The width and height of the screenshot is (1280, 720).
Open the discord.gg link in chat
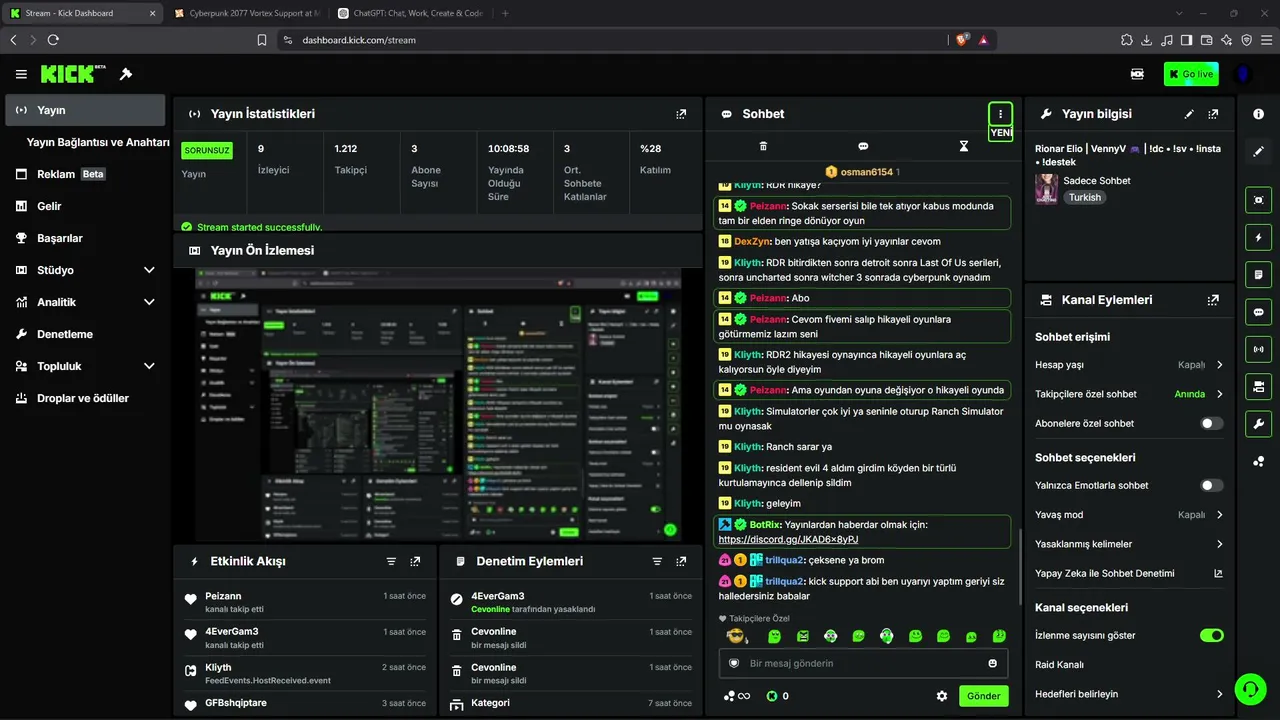(788, 539)
